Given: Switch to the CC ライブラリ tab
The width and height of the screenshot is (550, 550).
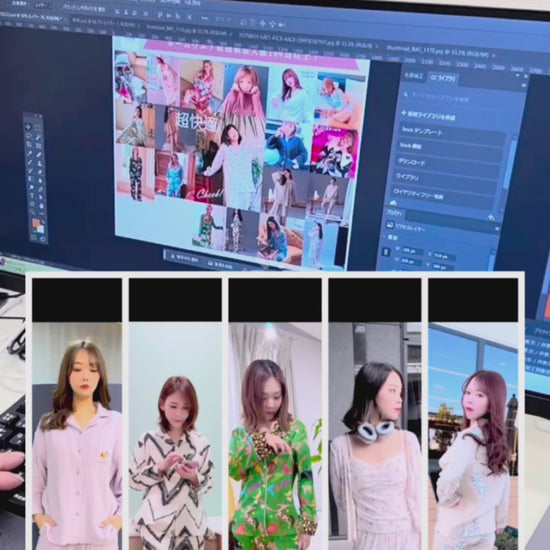Looking at the screenshot, I should pos(442,79).
